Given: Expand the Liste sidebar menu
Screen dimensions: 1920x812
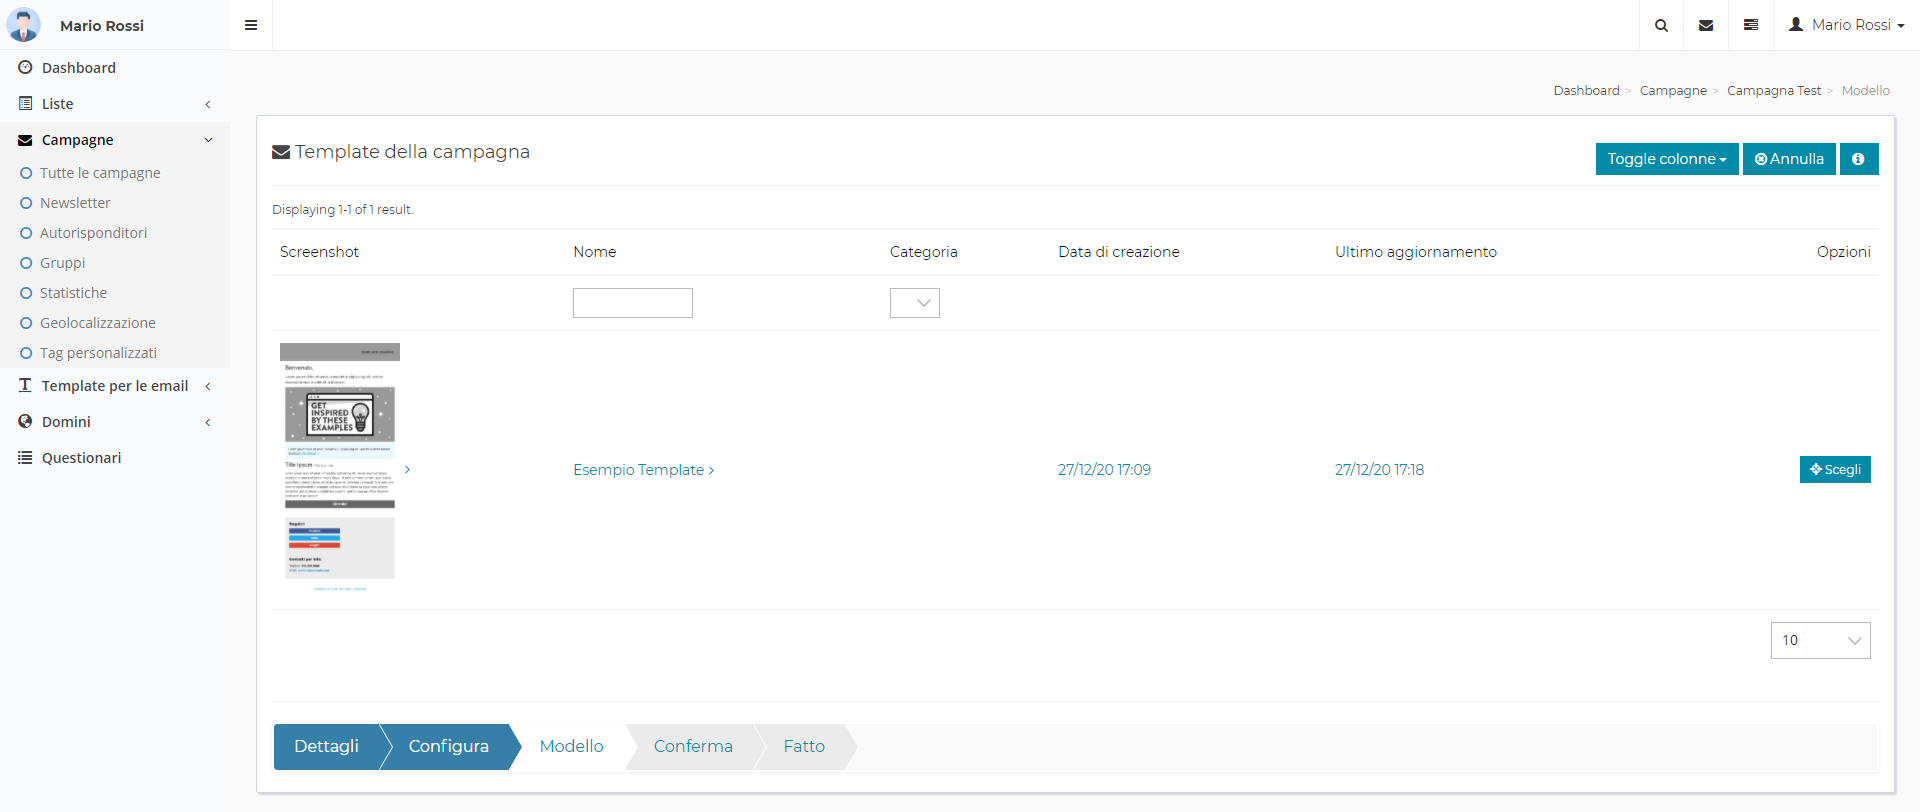Looking at the screenshot, I should tap(57, 104).
